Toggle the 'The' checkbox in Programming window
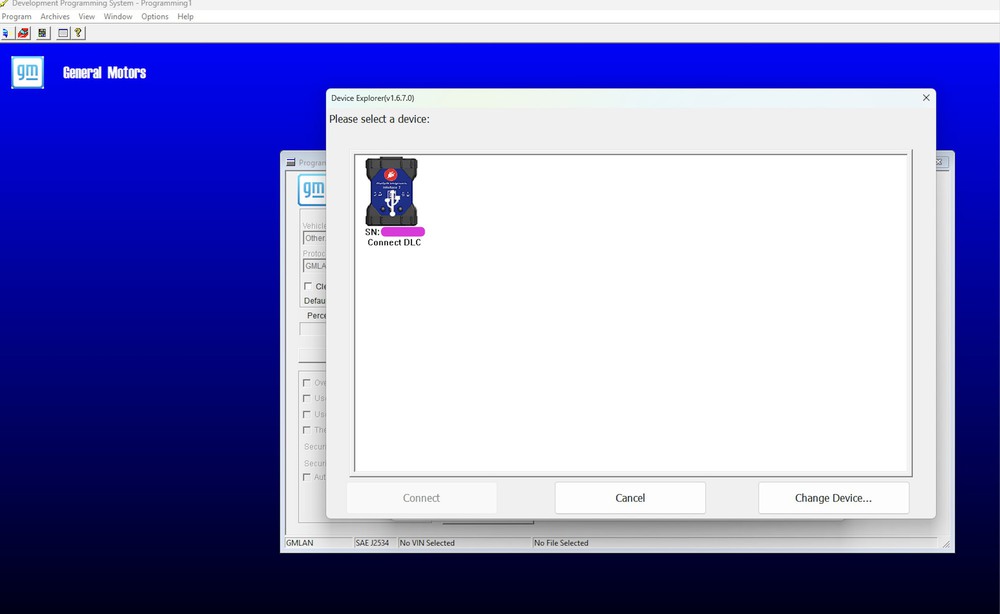The image size is (1000, 614). 307,430
